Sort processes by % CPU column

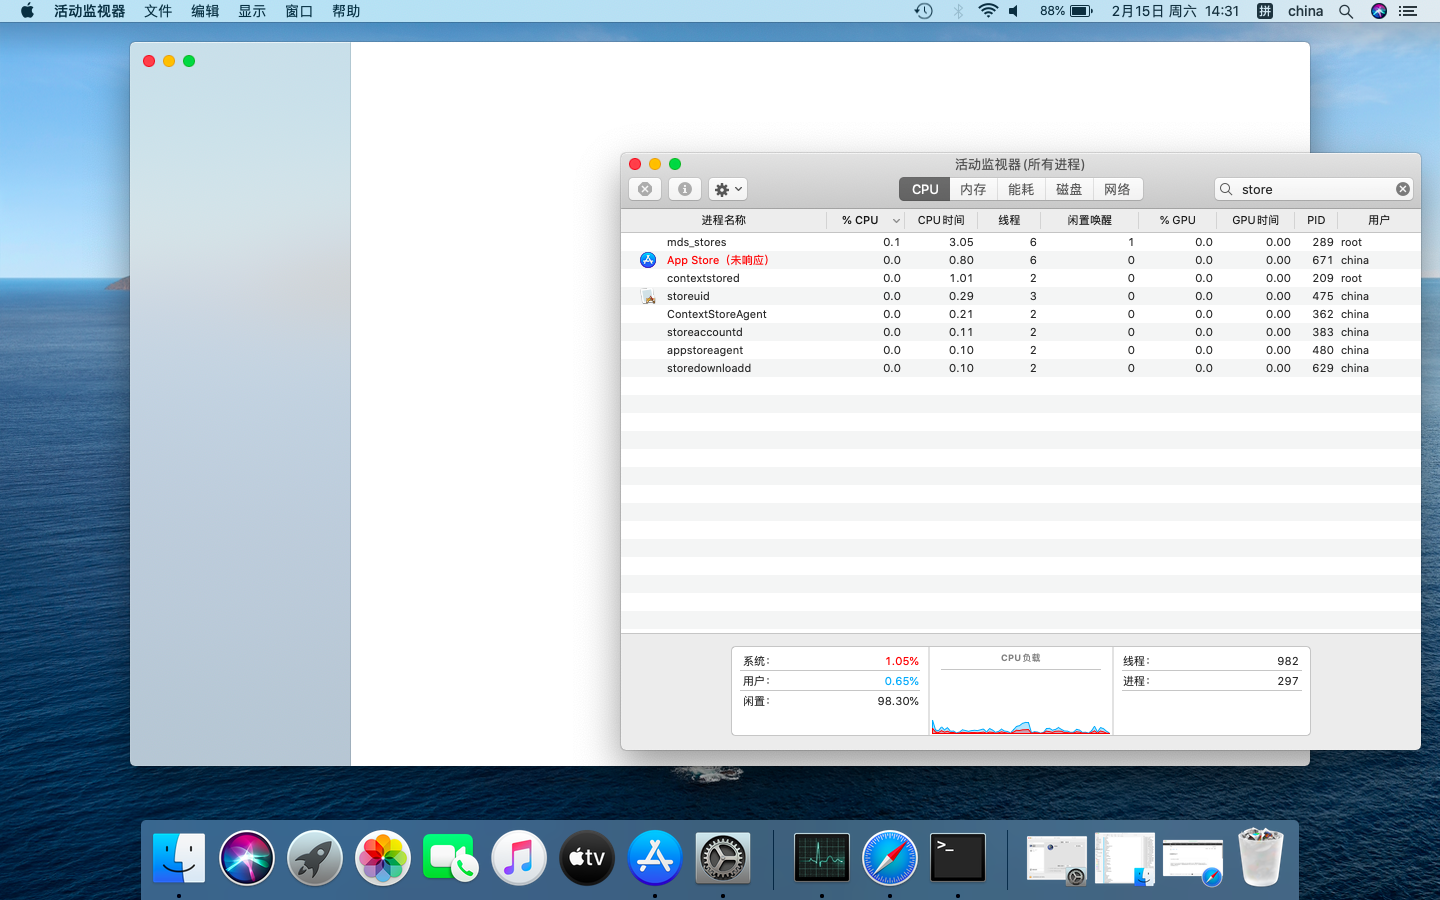pos(860,220)
